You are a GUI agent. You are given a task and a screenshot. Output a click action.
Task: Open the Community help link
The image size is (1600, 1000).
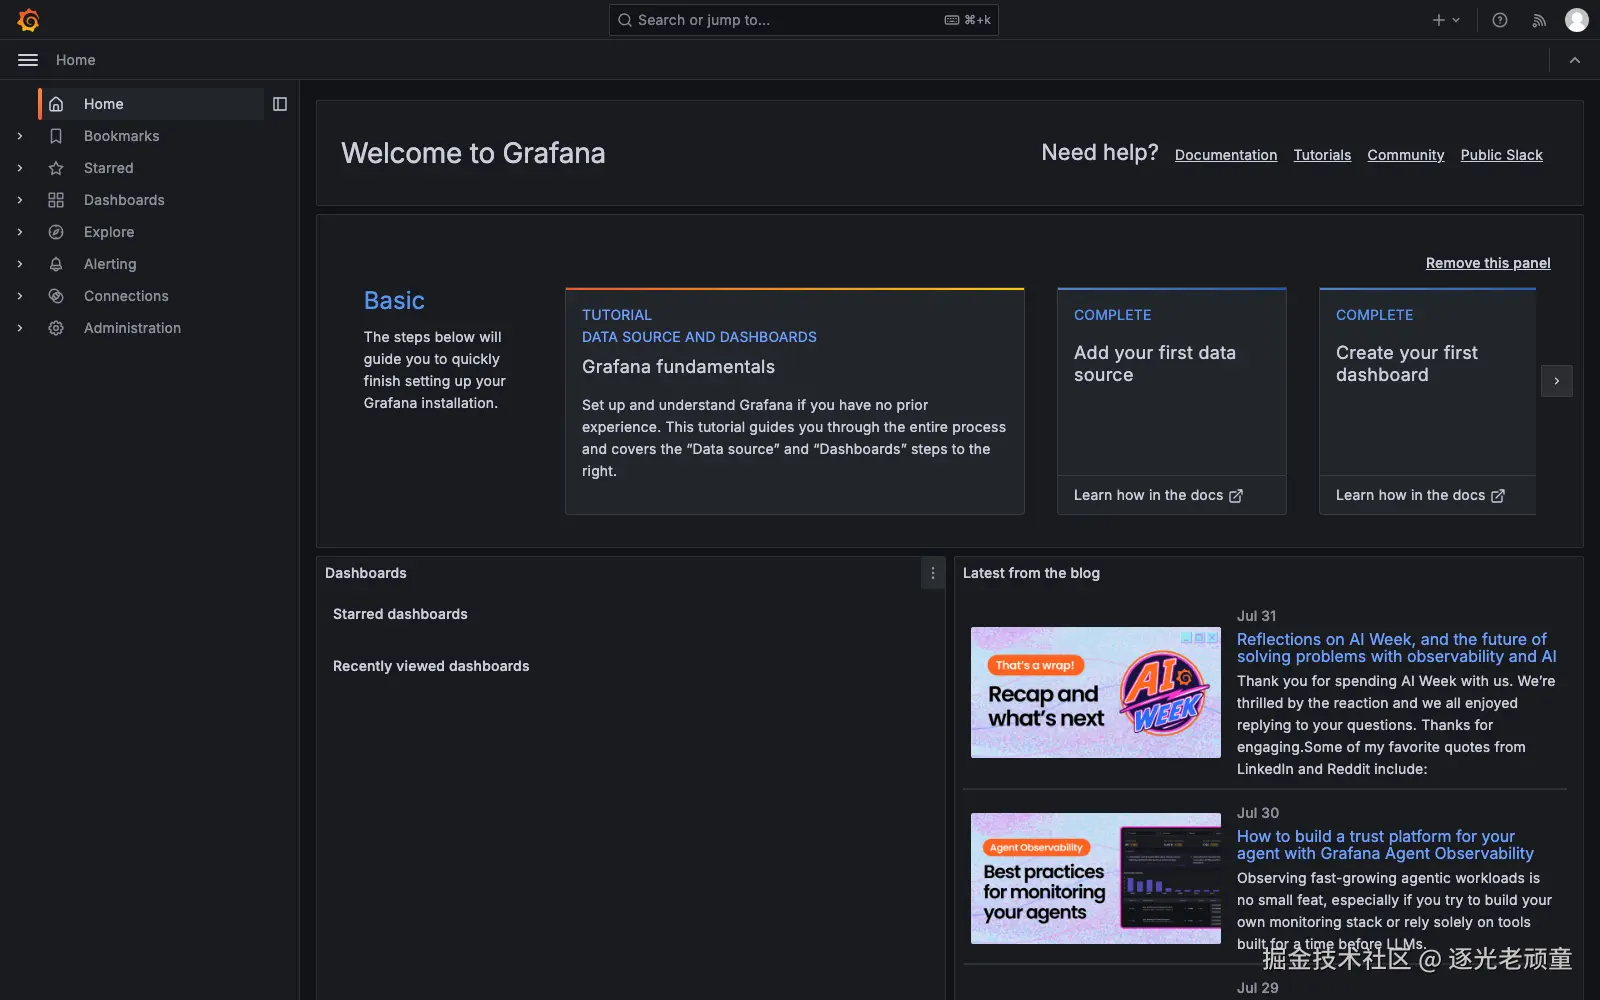(1406, 155)
